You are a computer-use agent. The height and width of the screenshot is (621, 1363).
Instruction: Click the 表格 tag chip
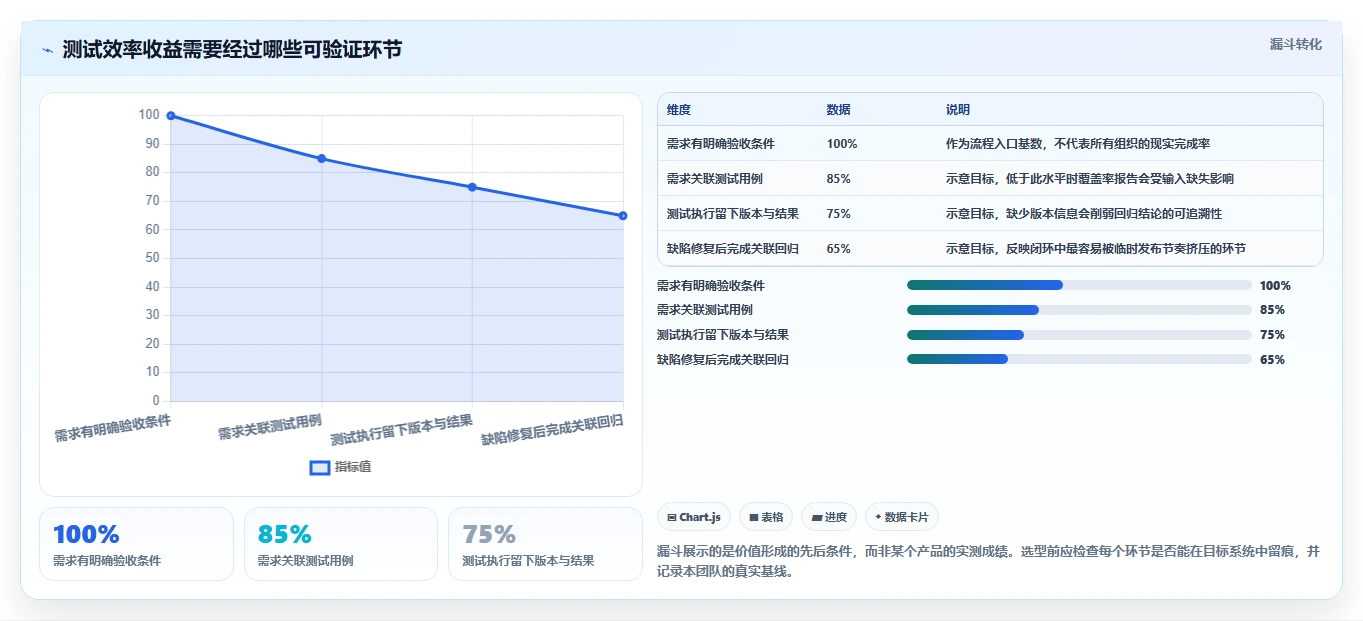tap(765, 517)
